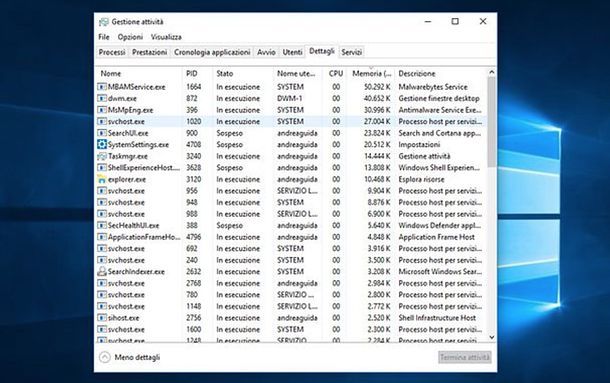
Task: Click the '23.824 K' memory value
Action: tap(377, 133)
